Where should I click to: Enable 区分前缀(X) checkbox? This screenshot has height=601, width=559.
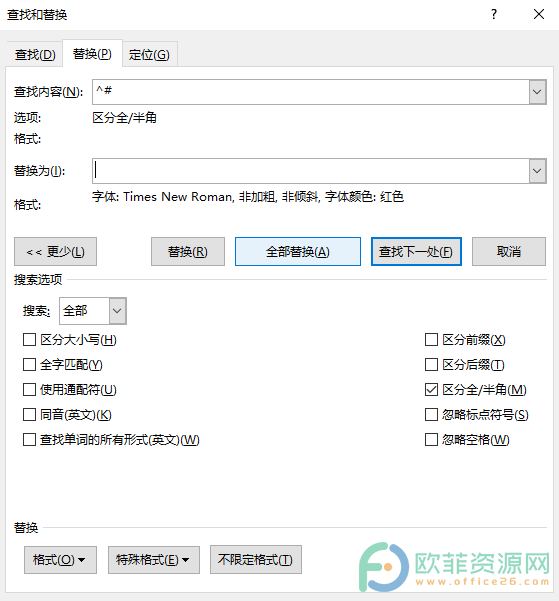point(431,340)
